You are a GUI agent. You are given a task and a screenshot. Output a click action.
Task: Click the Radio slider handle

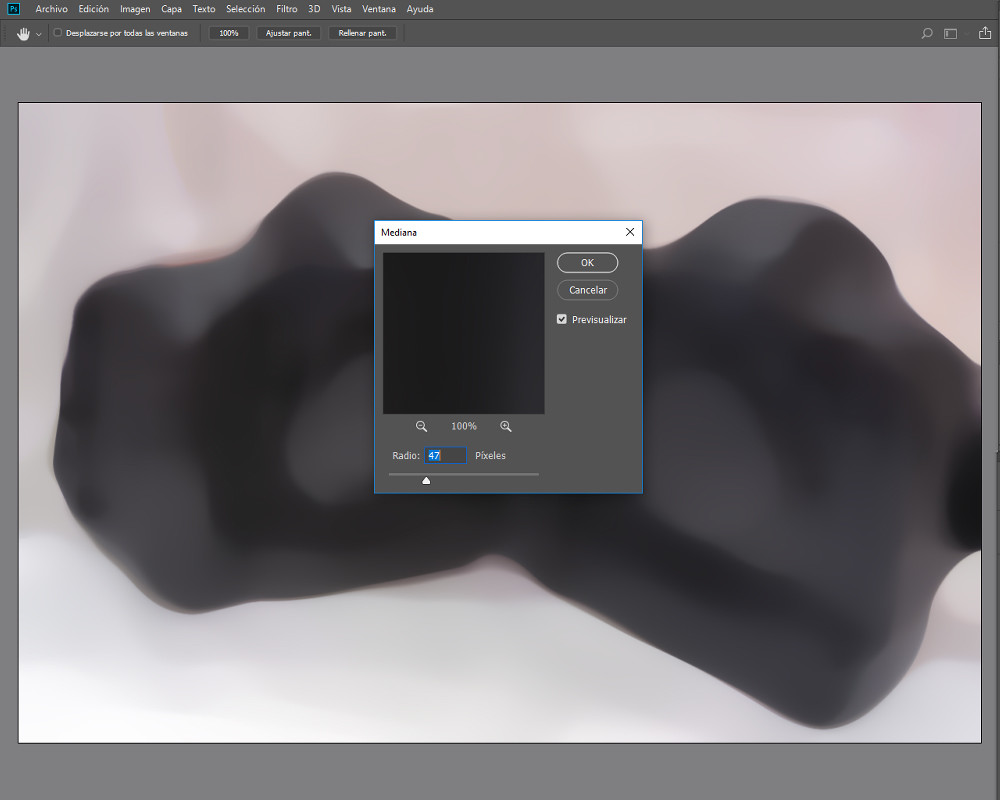click(426, 480)
